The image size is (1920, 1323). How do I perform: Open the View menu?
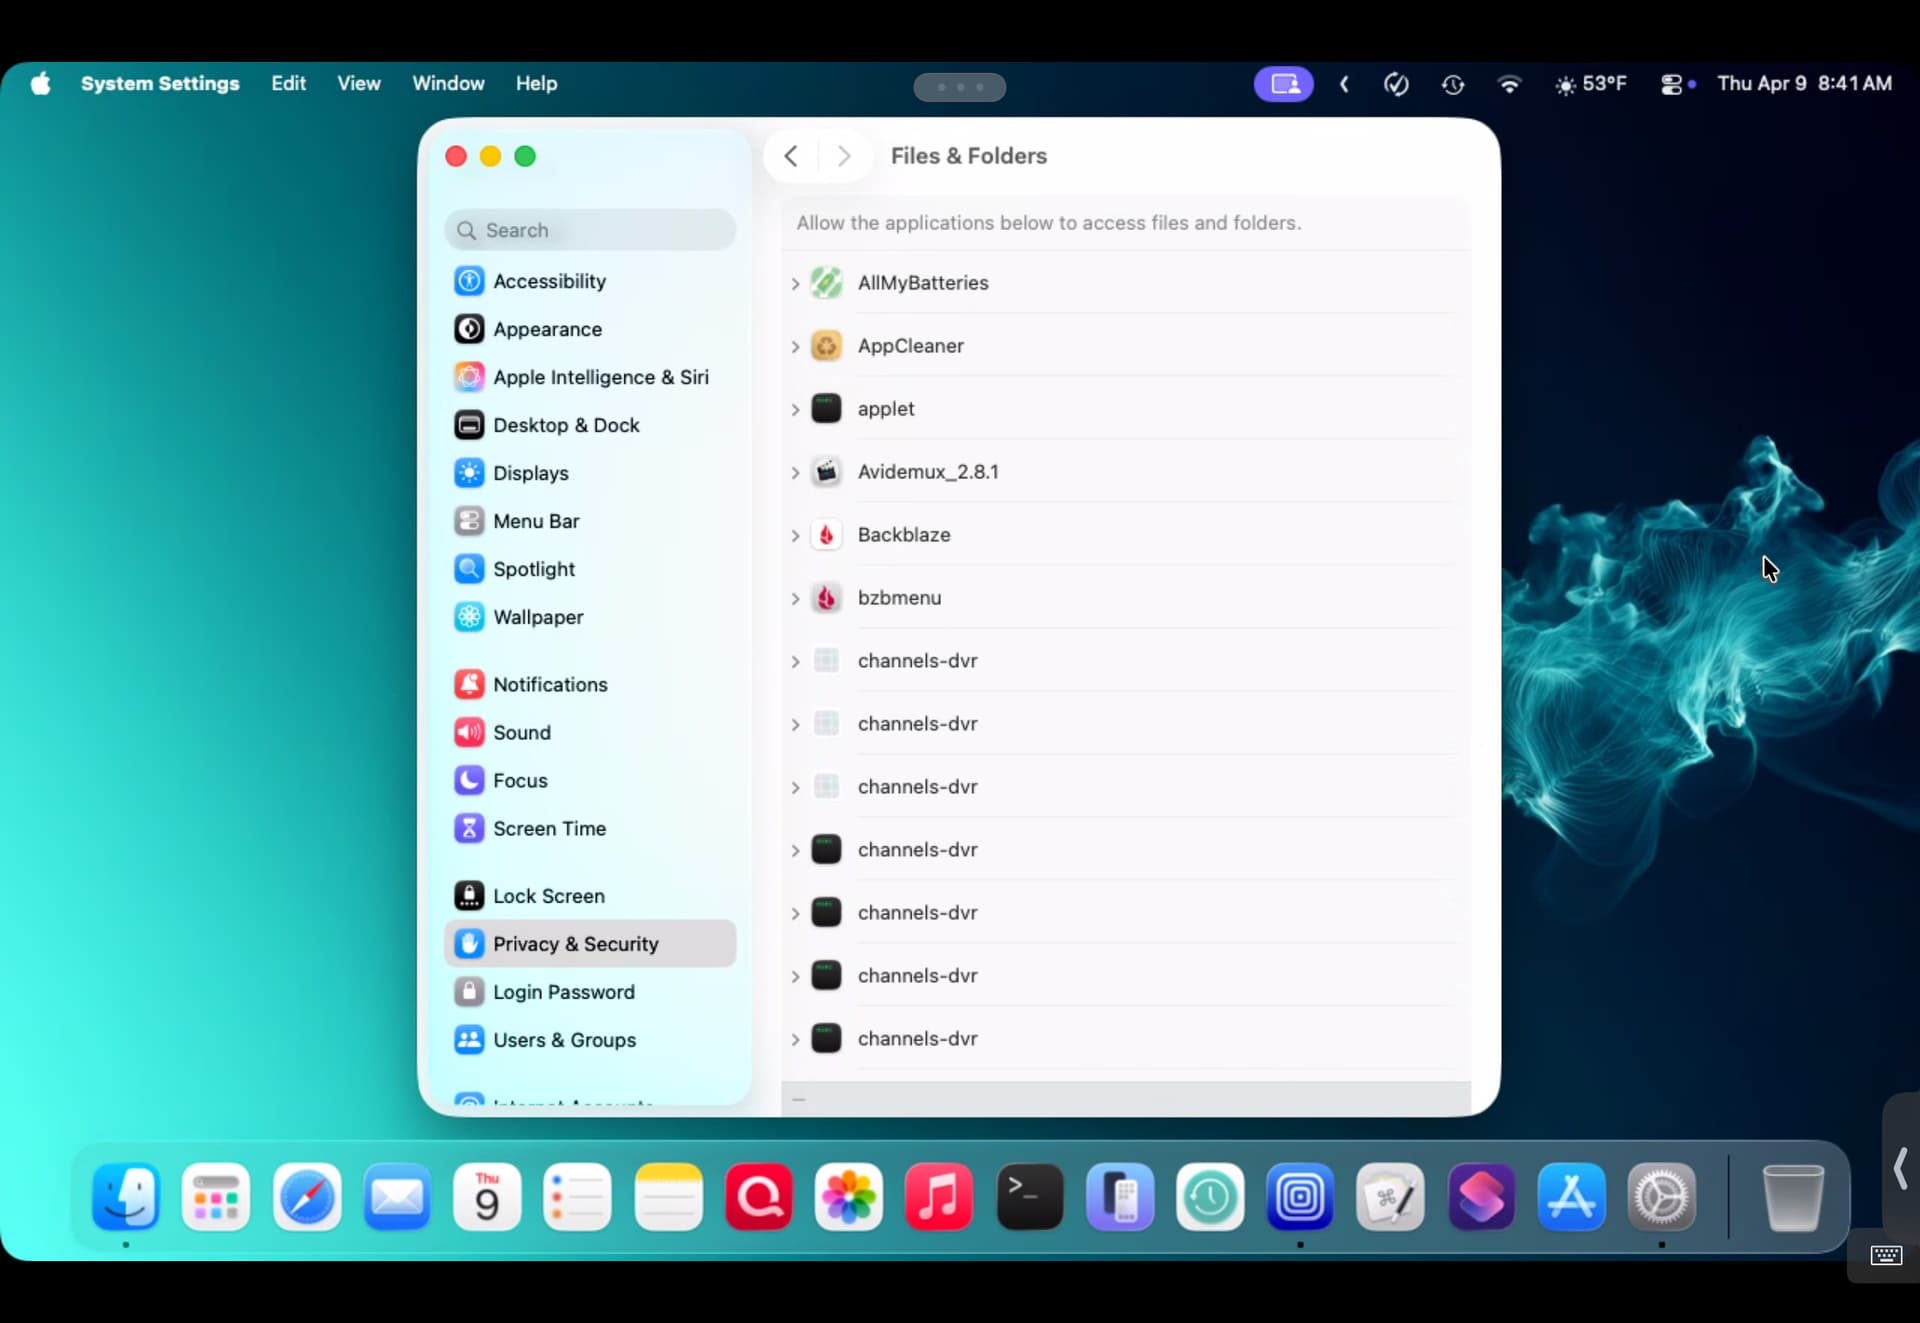tap(358, 83)
